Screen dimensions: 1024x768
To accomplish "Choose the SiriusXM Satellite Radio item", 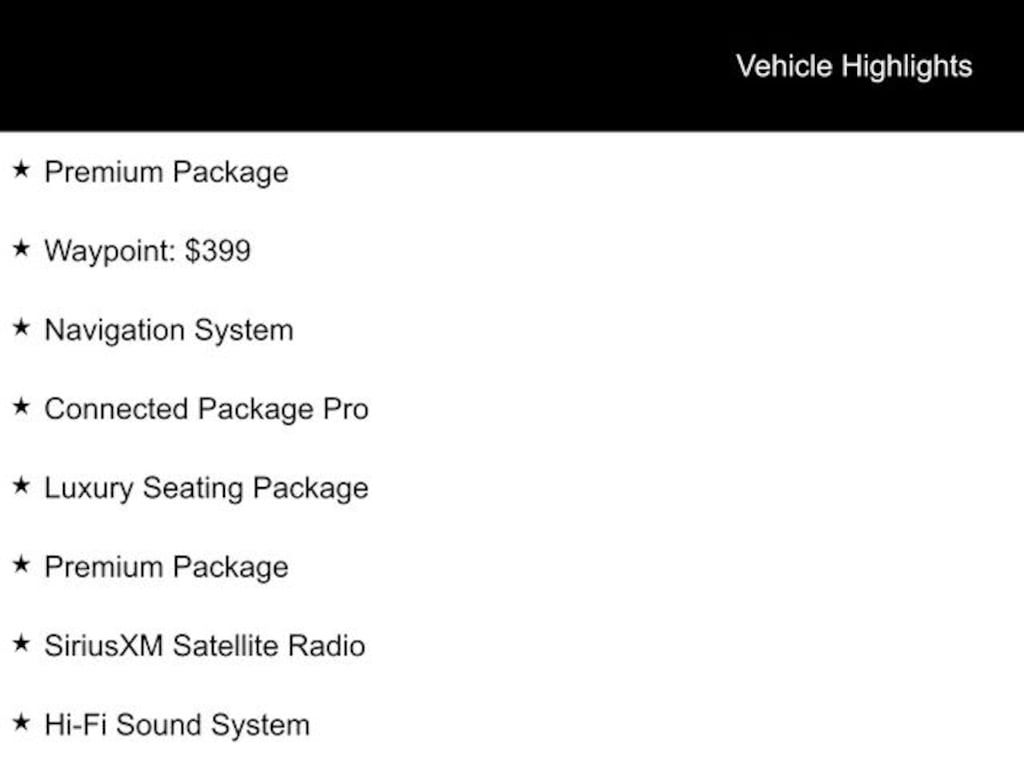I will pyautogui.click(x=205, y=646).
